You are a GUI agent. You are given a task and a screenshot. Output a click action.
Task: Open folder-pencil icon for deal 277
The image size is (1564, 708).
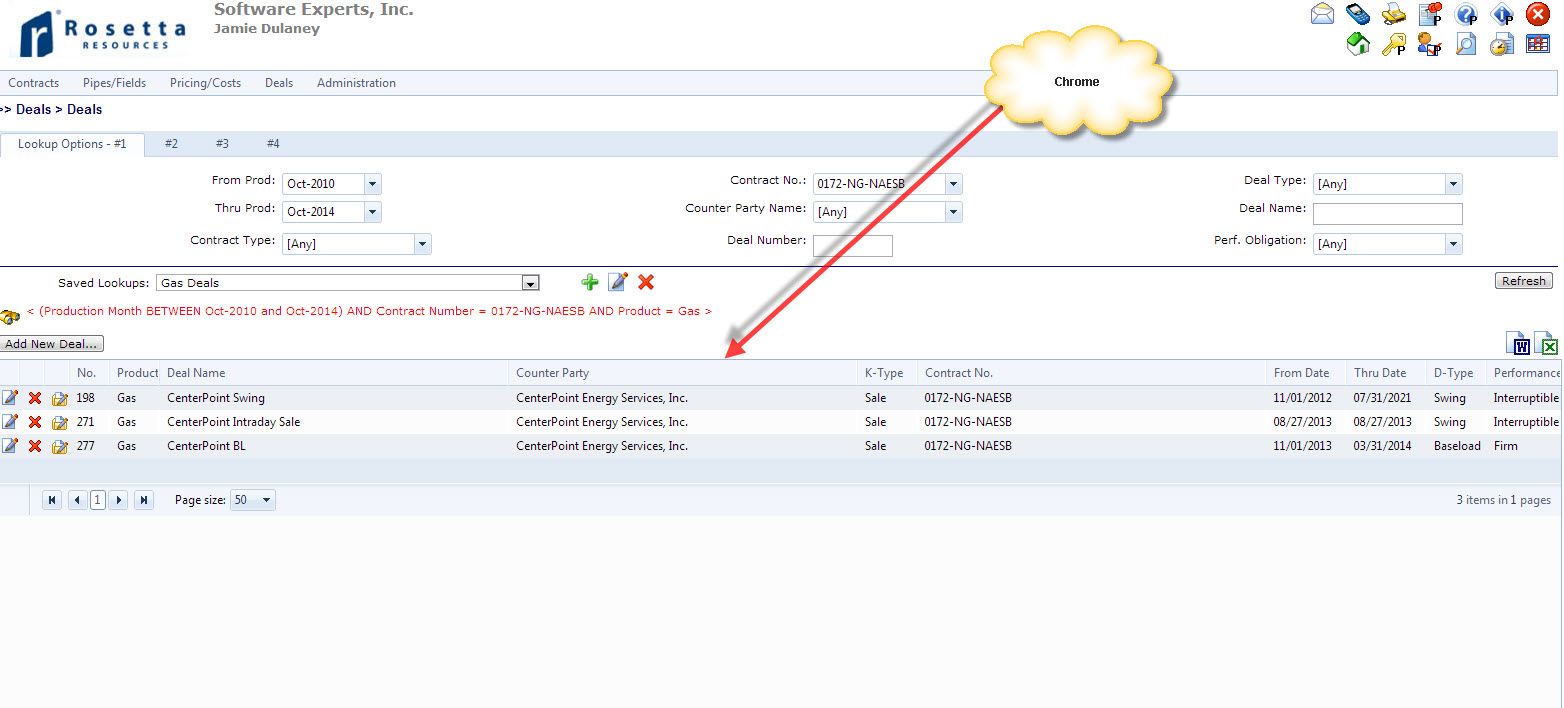[60, 446]
